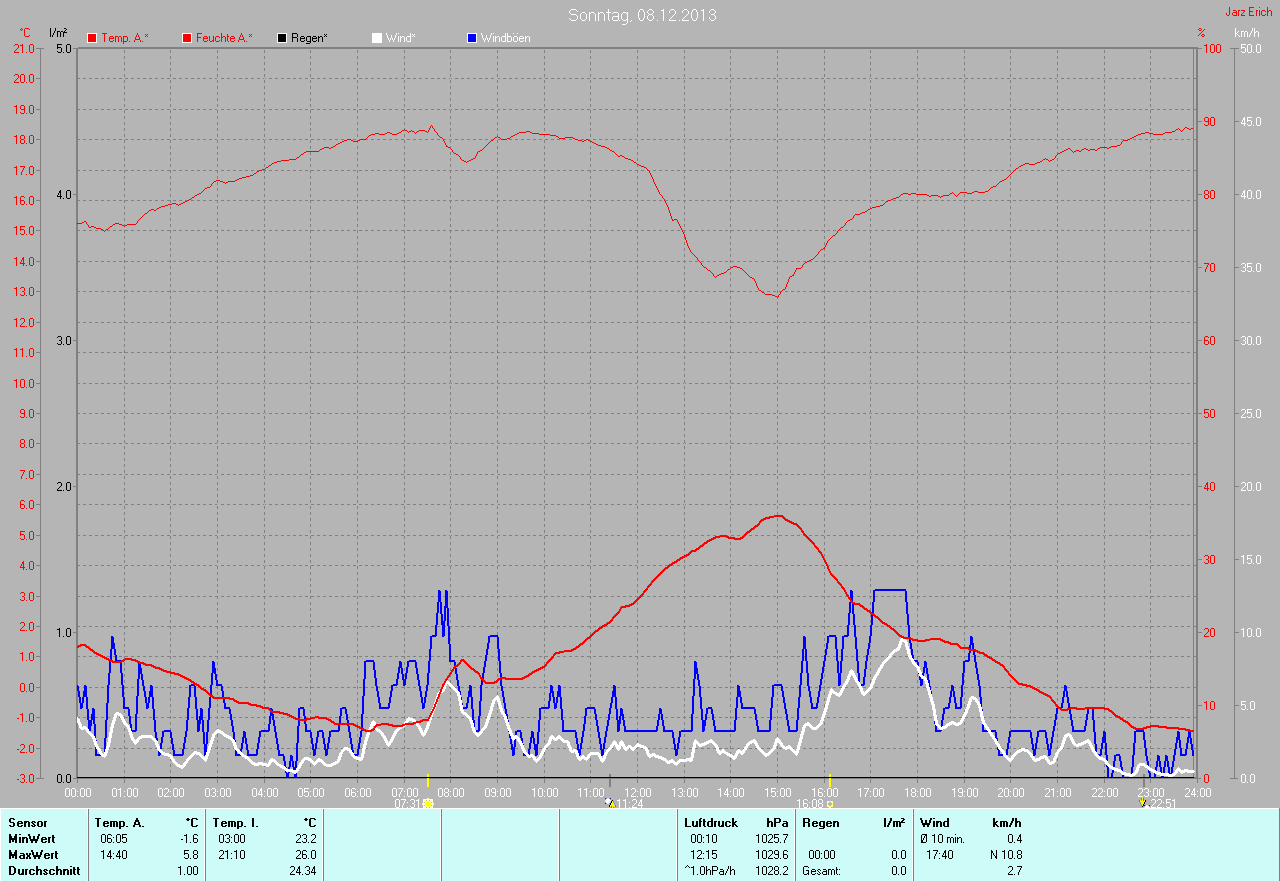The image size is (1280, 881).
Task: Click the marker icon beside 22:51
Action: pyautogui.click(x=1142, y=803)
